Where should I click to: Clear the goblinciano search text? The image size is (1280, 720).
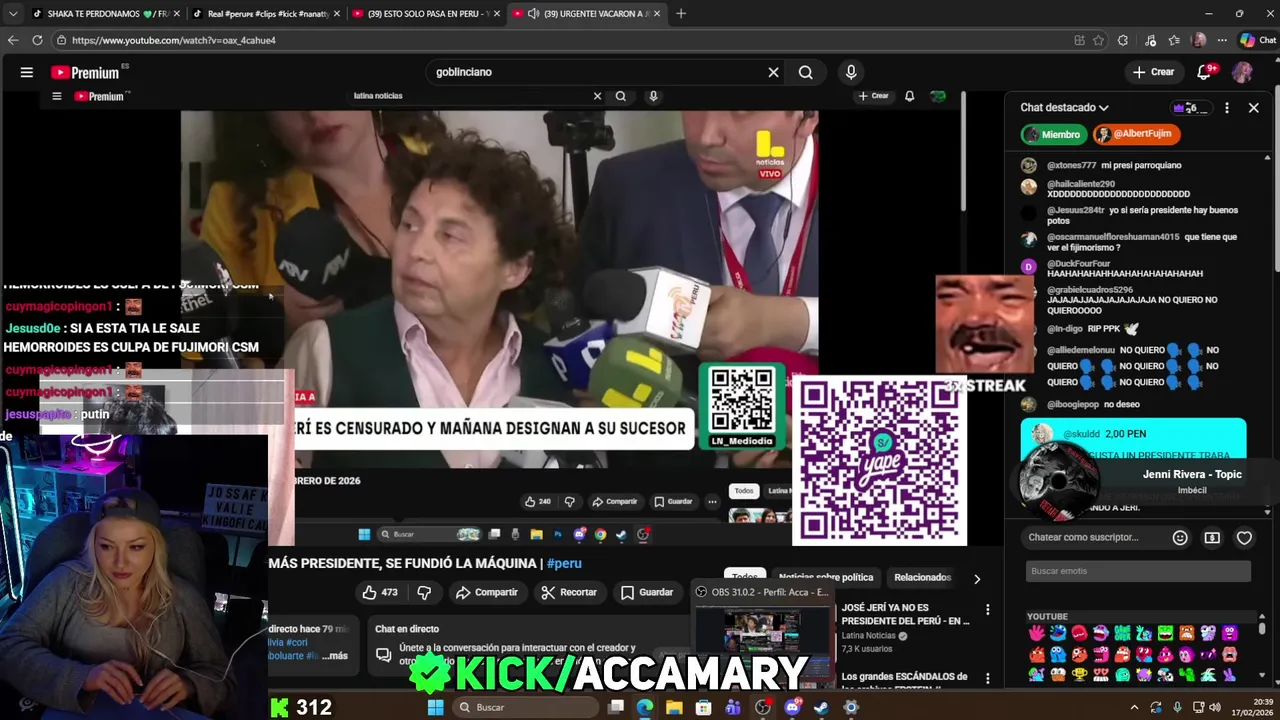tap(773, 72)
